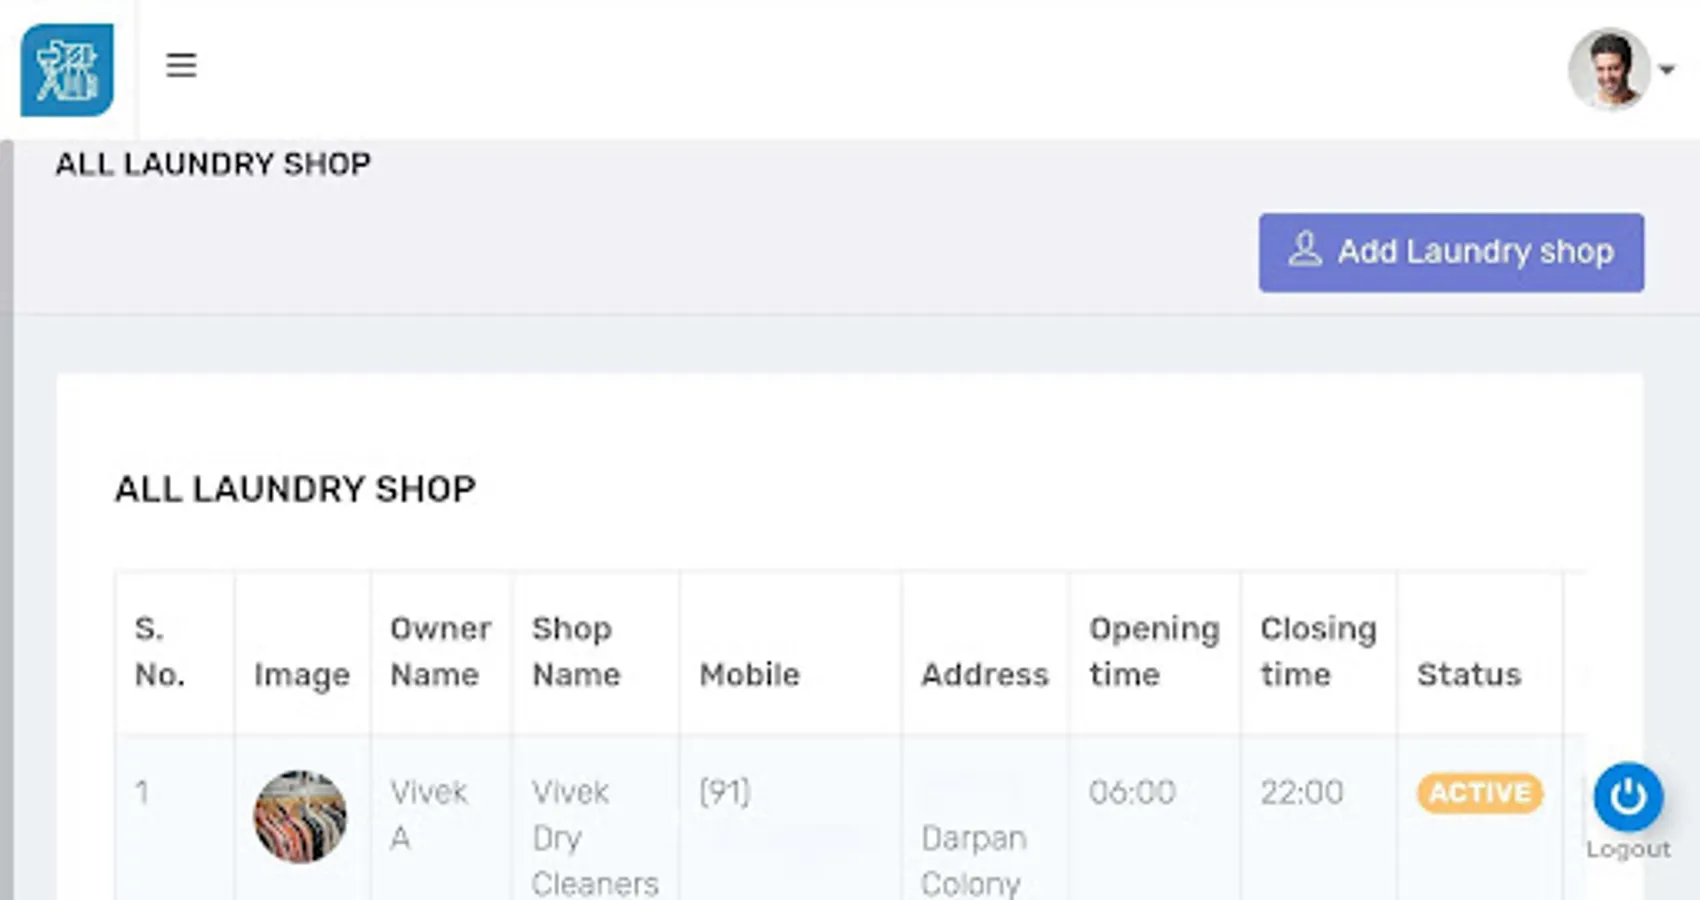
Task: Click the blue Logout power icon
Action: (1628, 797)
